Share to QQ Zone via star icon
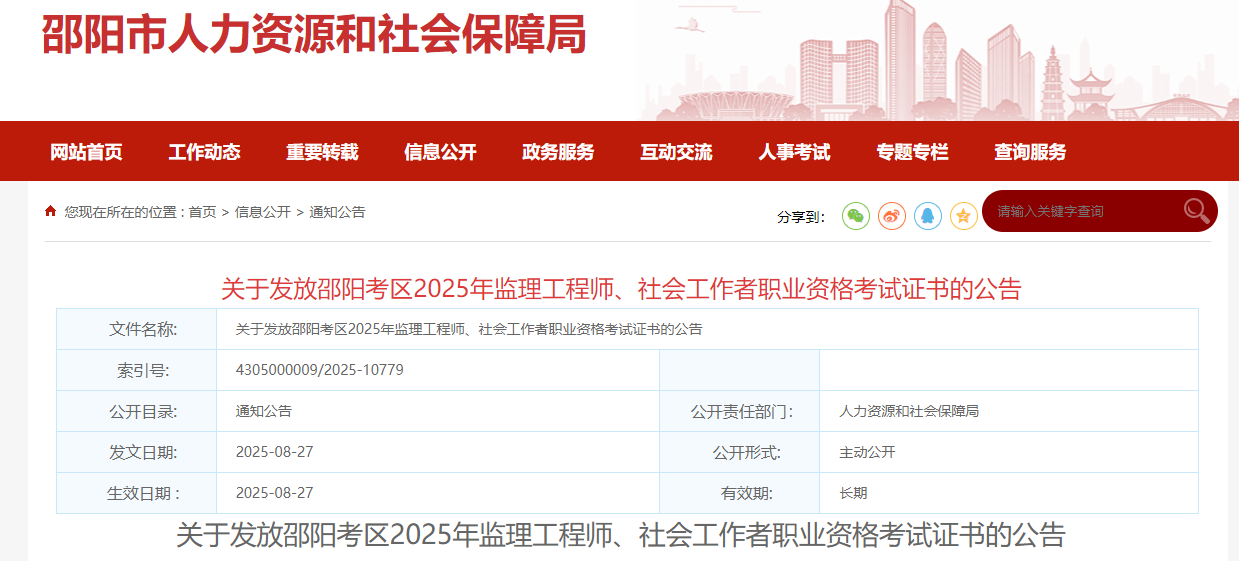This screenshot has width=1239, height=561. coord(963,215)
